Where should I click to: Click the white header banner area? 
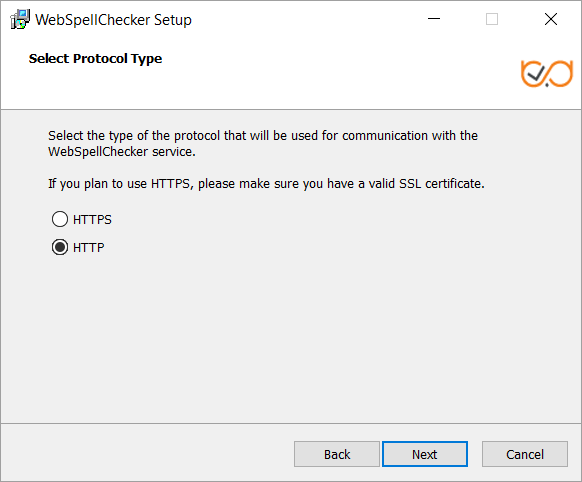[291, 73]
